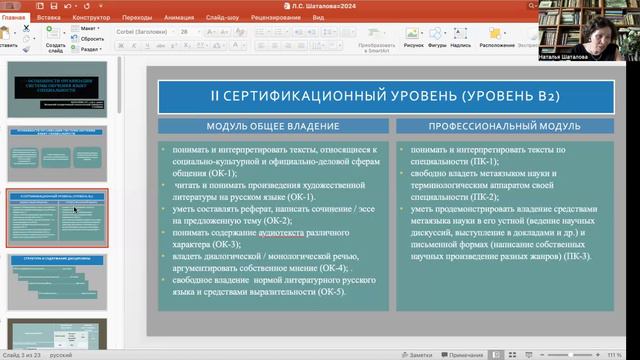Image resolution: width=640 pixels, height=360 pixels.
Task: Select the fourth slide thumbnail (Структура и содержание)
Action: [x=57, y=282]
